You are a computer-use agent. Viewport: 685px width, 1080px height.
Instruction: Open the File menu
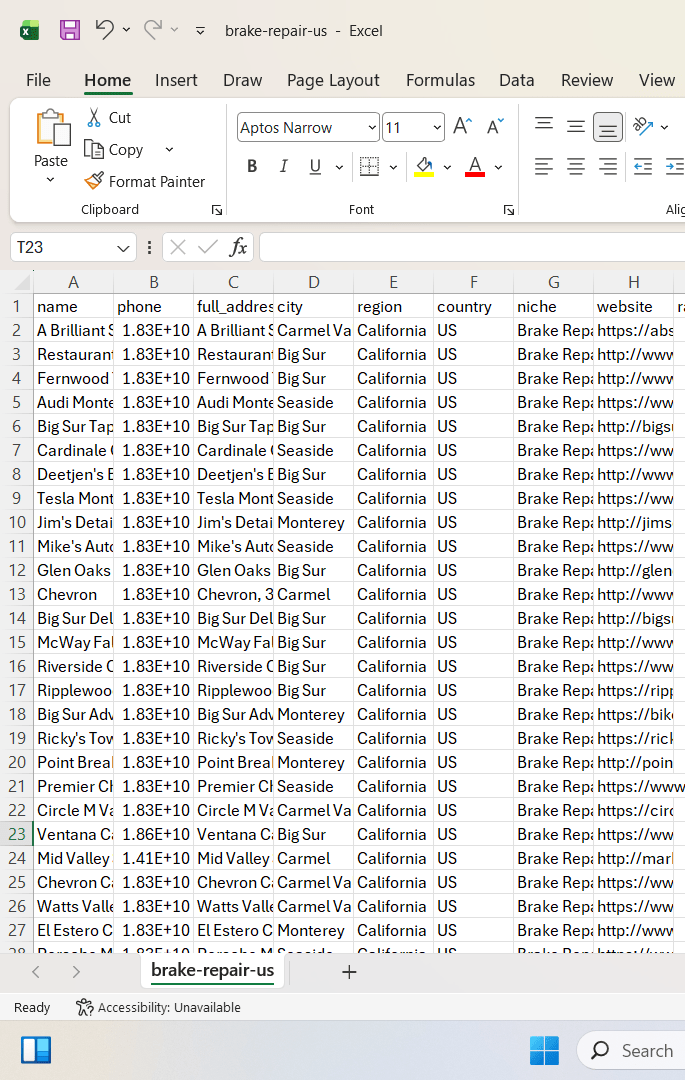[39, 80]
